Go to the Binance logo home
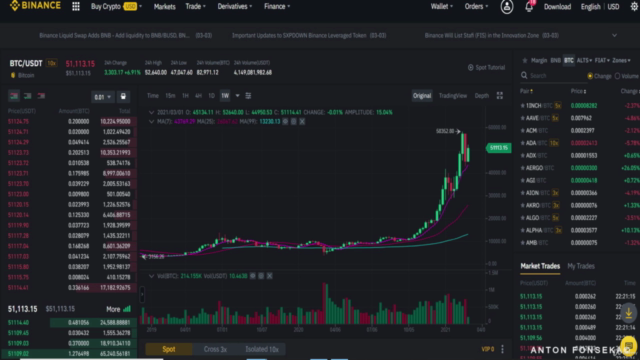This screenshot has height=360, width=640. (x=35, y=6)
